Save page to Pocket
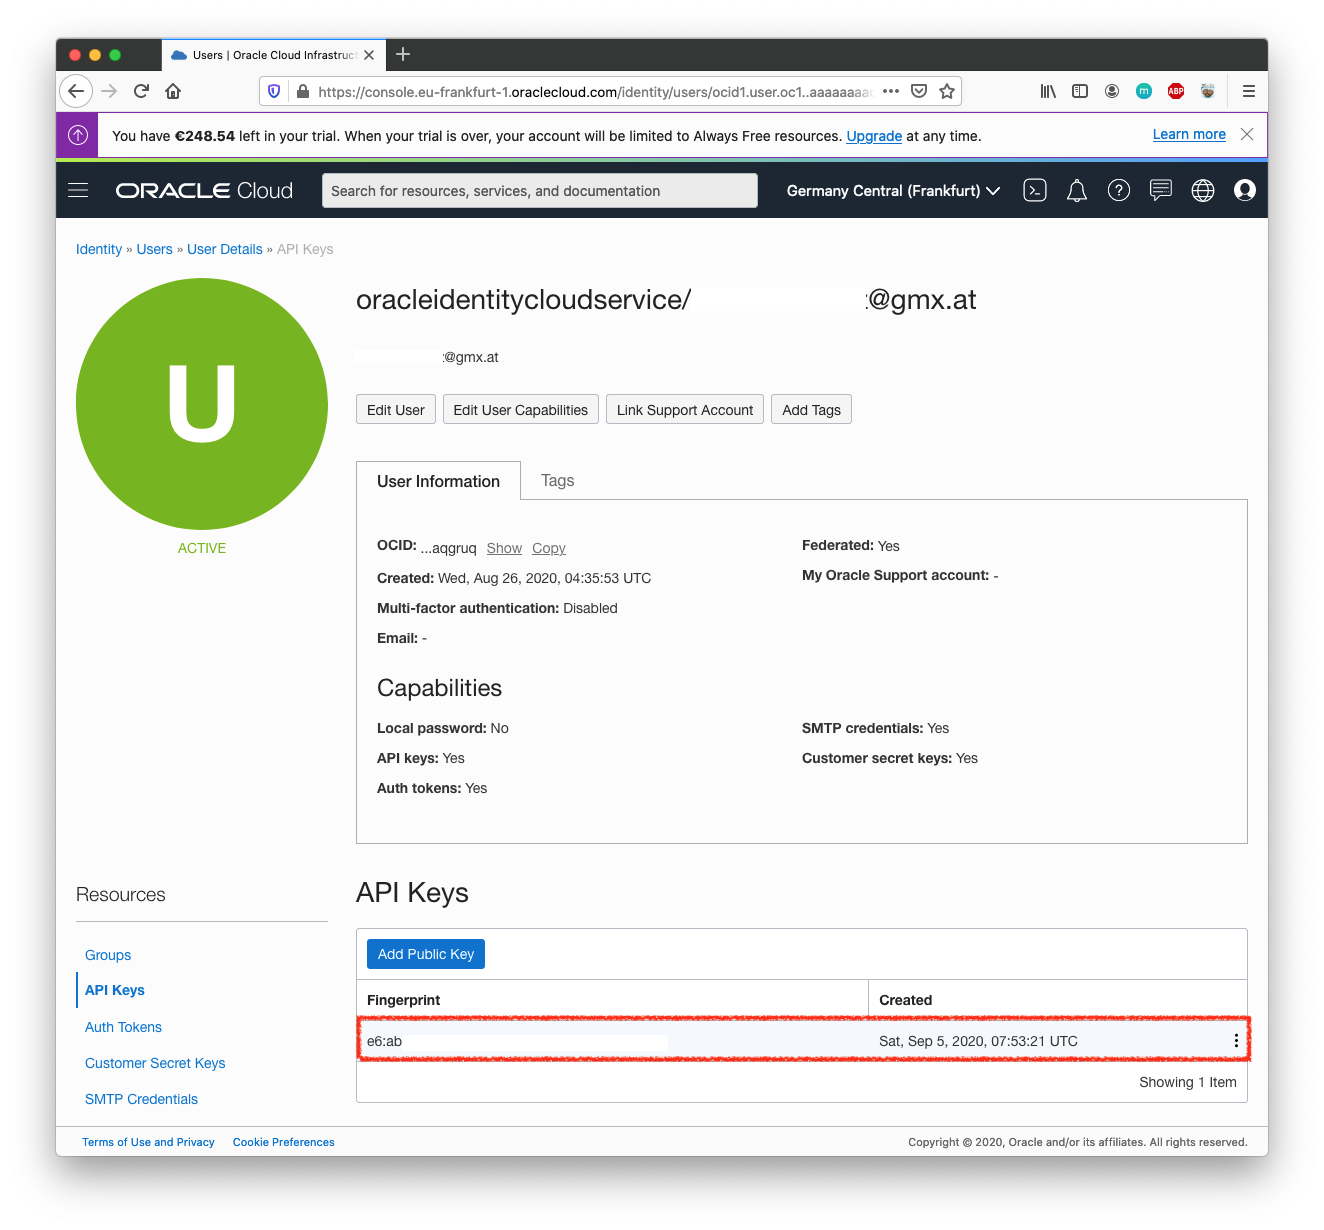The image size is (1324, 1230). (x=919, y=91)
